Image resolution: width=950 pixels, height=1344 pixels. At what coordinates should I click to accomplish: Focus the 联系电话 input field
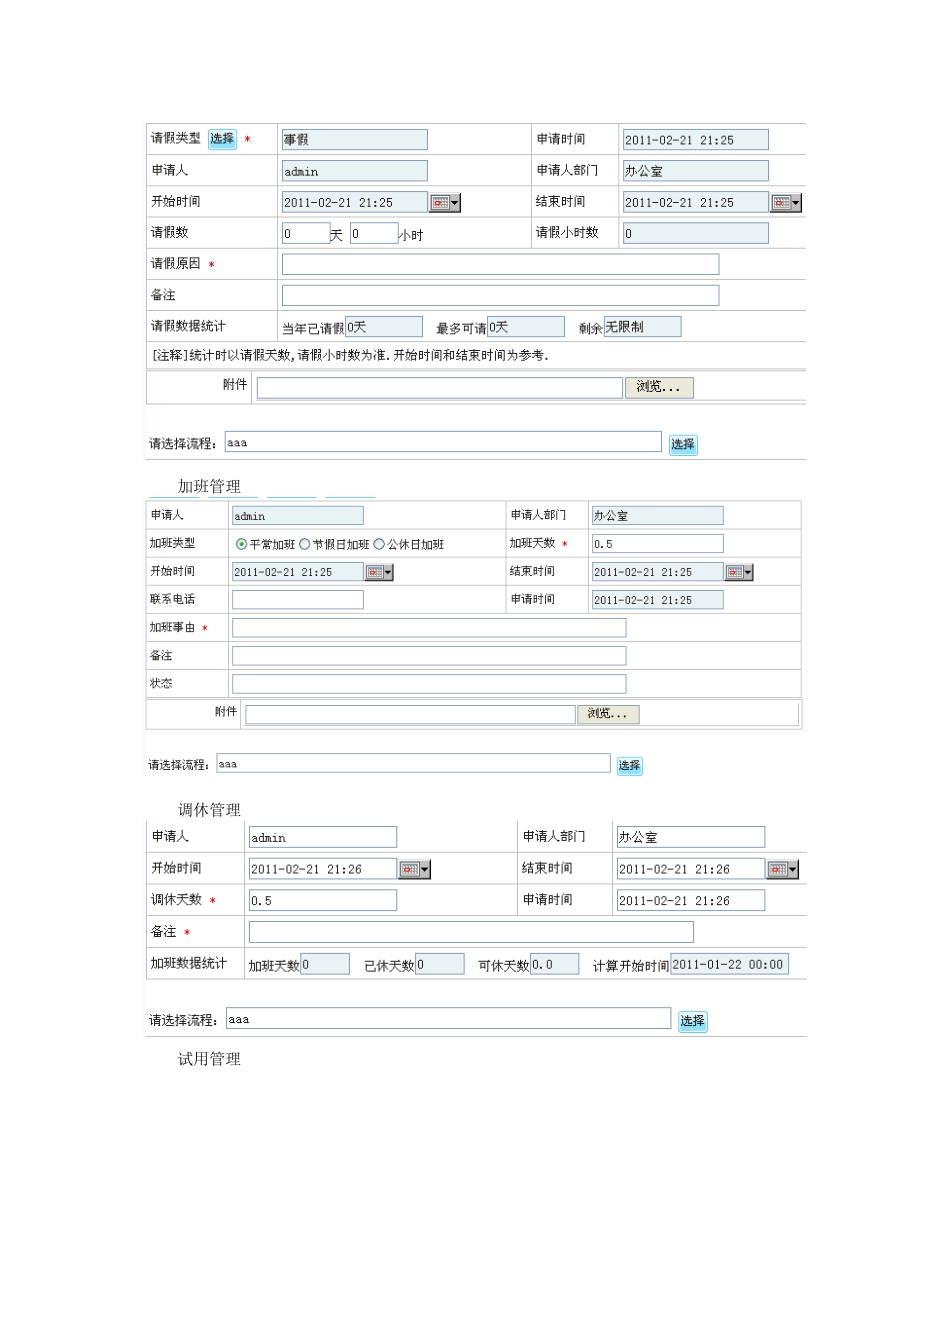pos(297,600)
